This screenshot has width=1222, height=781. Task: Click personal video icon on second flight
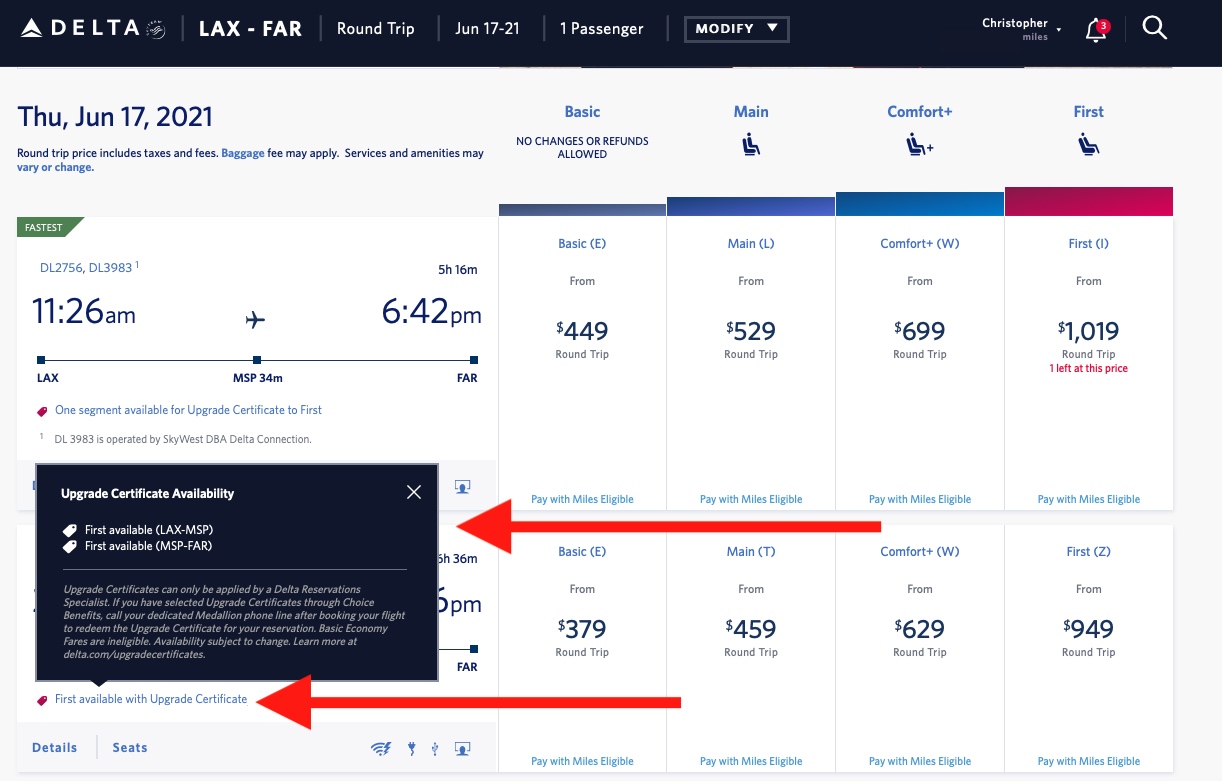pyautogui.click(x=462, y=748)
